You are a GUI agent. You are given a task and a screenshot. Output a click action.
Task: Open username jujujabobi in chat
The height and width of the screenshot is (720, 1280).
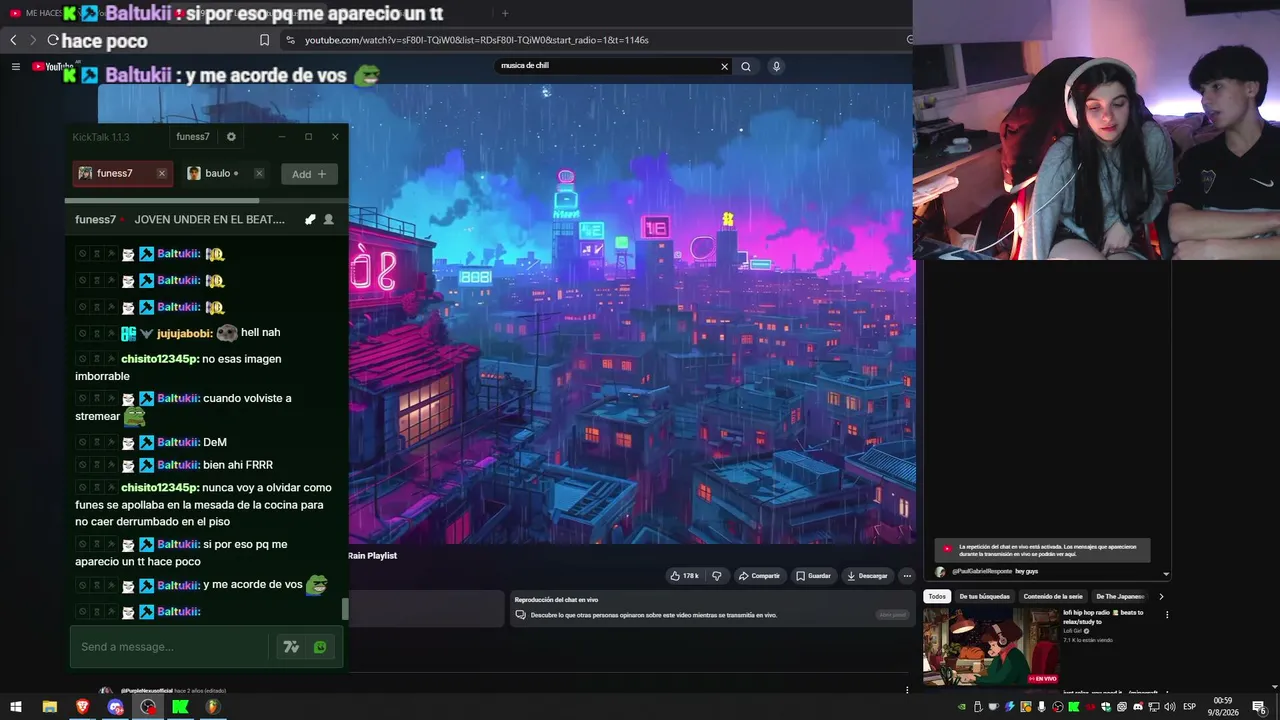tap(183, 333)
